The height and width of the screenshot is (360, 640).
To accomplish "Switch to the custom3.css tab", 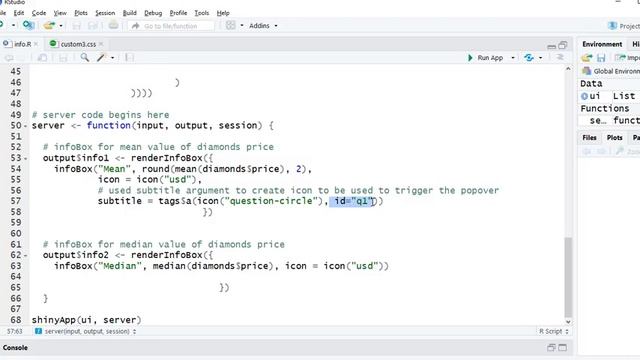I will (78, 44).
